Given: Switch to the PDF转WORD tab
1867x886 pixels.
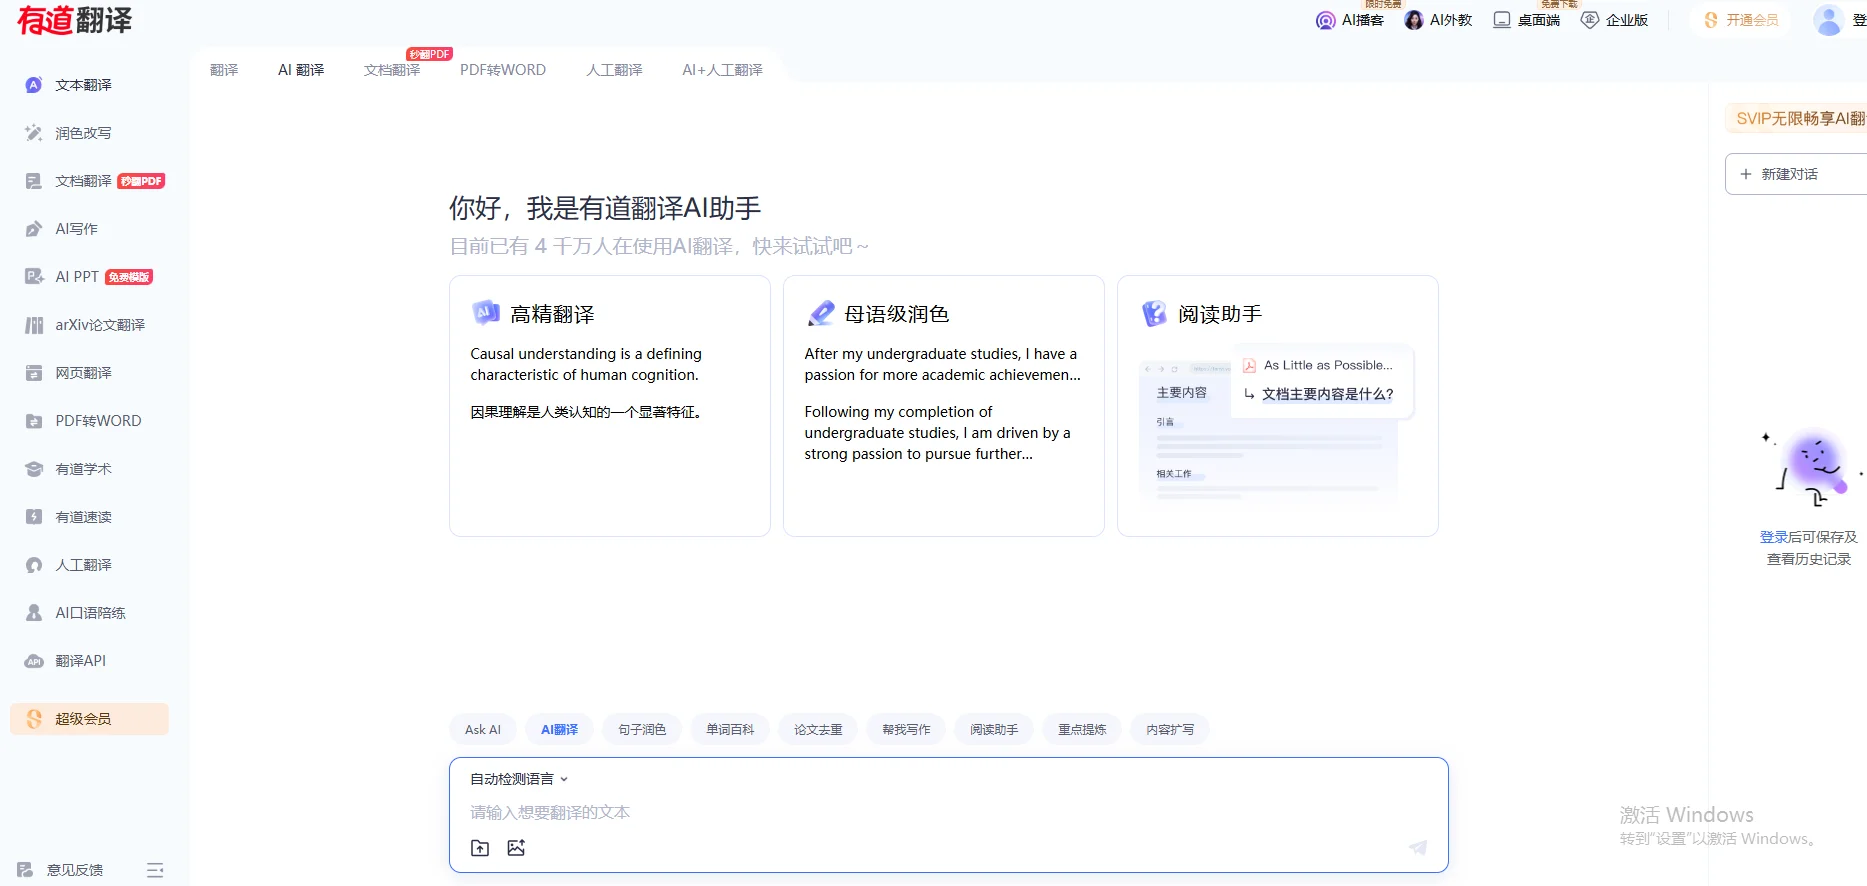Looking at the screenshot, I should [x=503, y=70].
